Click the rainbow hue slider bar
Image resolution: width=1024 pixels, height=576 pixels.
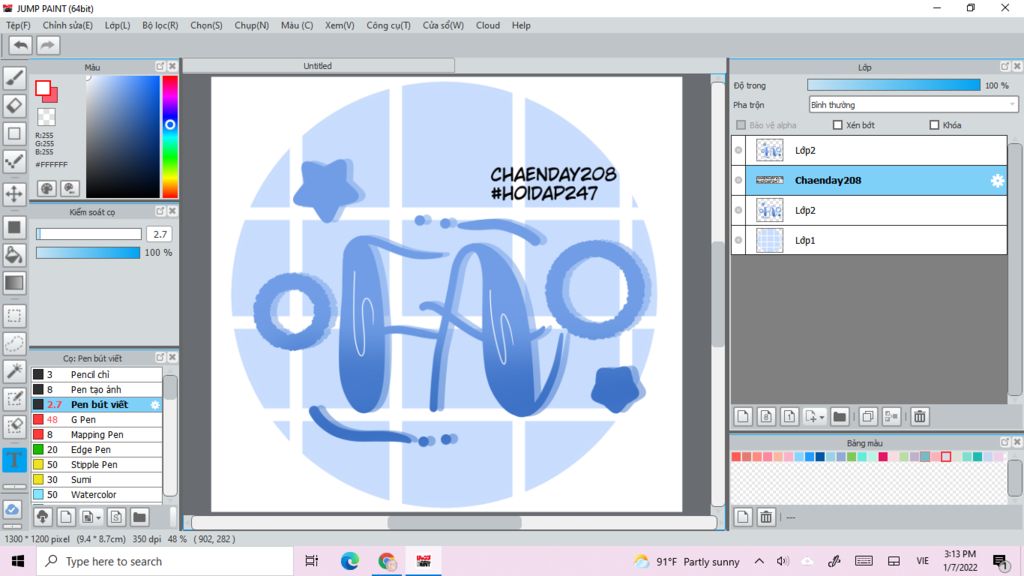[170, 136]
